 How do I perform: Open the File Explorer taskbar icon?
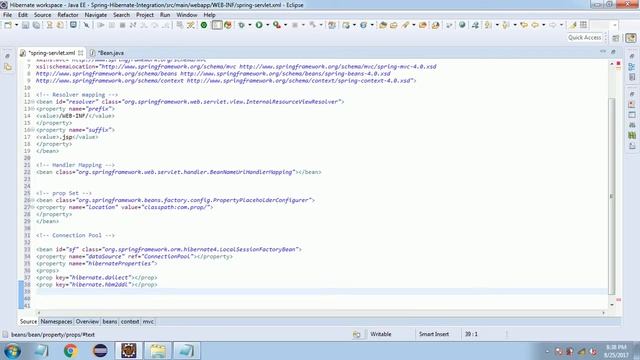point(158,351)
